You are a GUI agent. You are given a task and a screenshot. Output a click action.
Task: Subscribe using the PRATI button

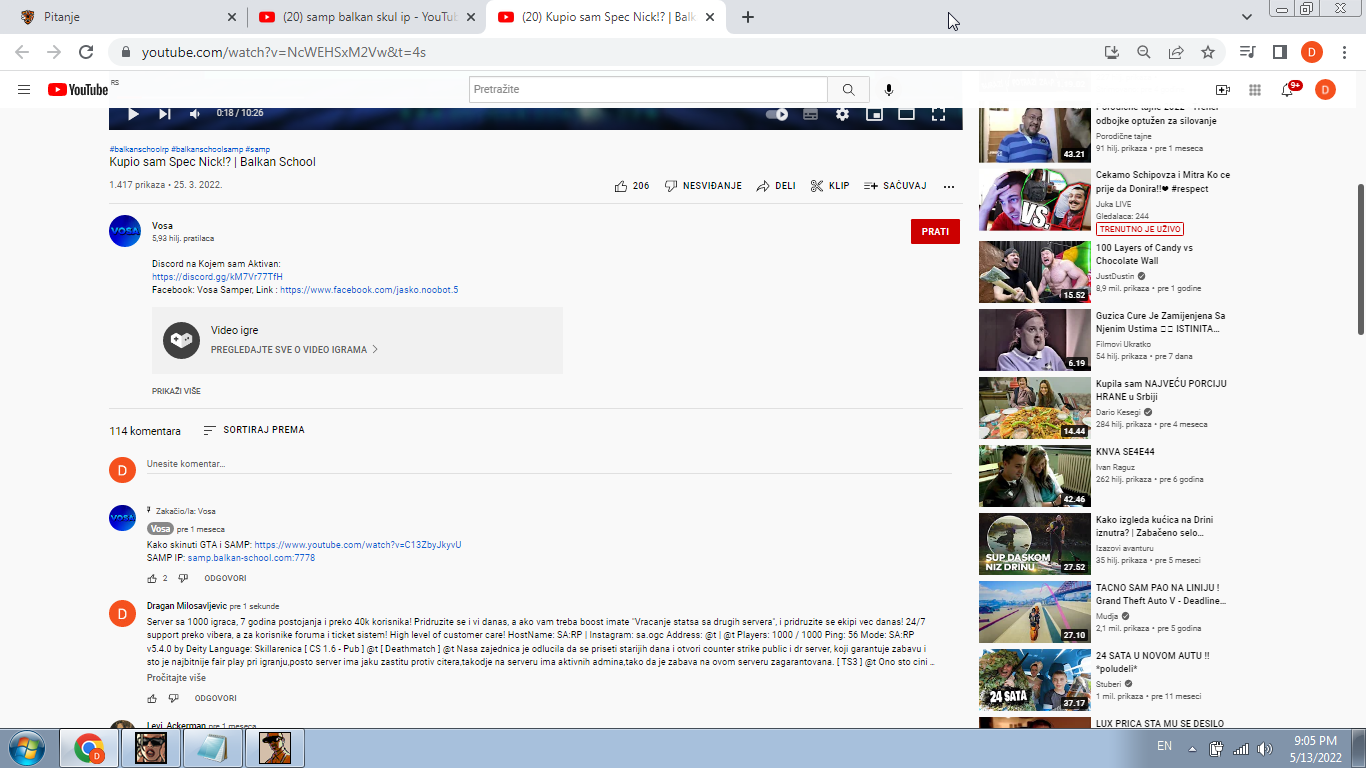click(935, 231)
